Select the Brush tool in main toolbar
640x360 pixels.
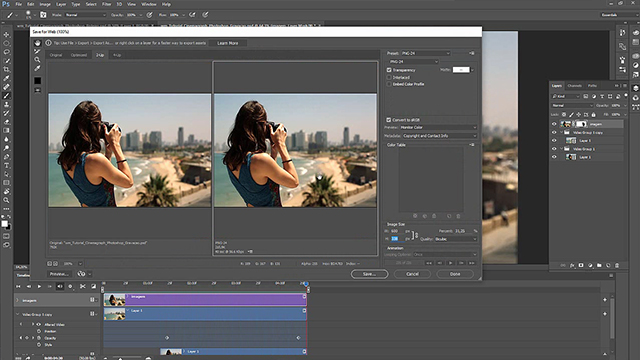tap(6, 96)
